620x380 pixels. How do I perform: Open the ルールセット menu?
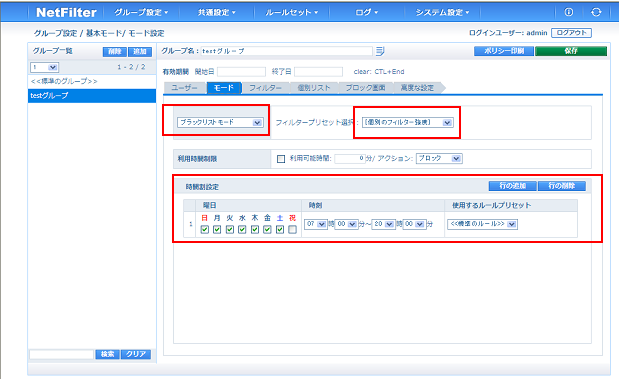(x=291, y=12)
